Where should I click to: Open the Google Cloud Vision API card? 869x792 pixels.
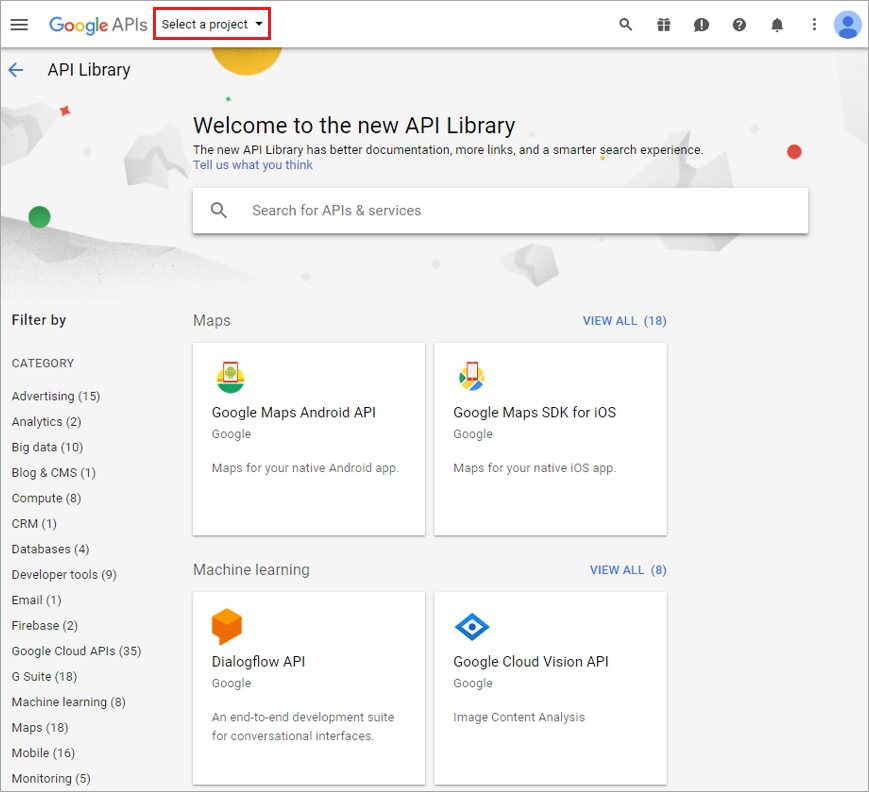(550, 688)
